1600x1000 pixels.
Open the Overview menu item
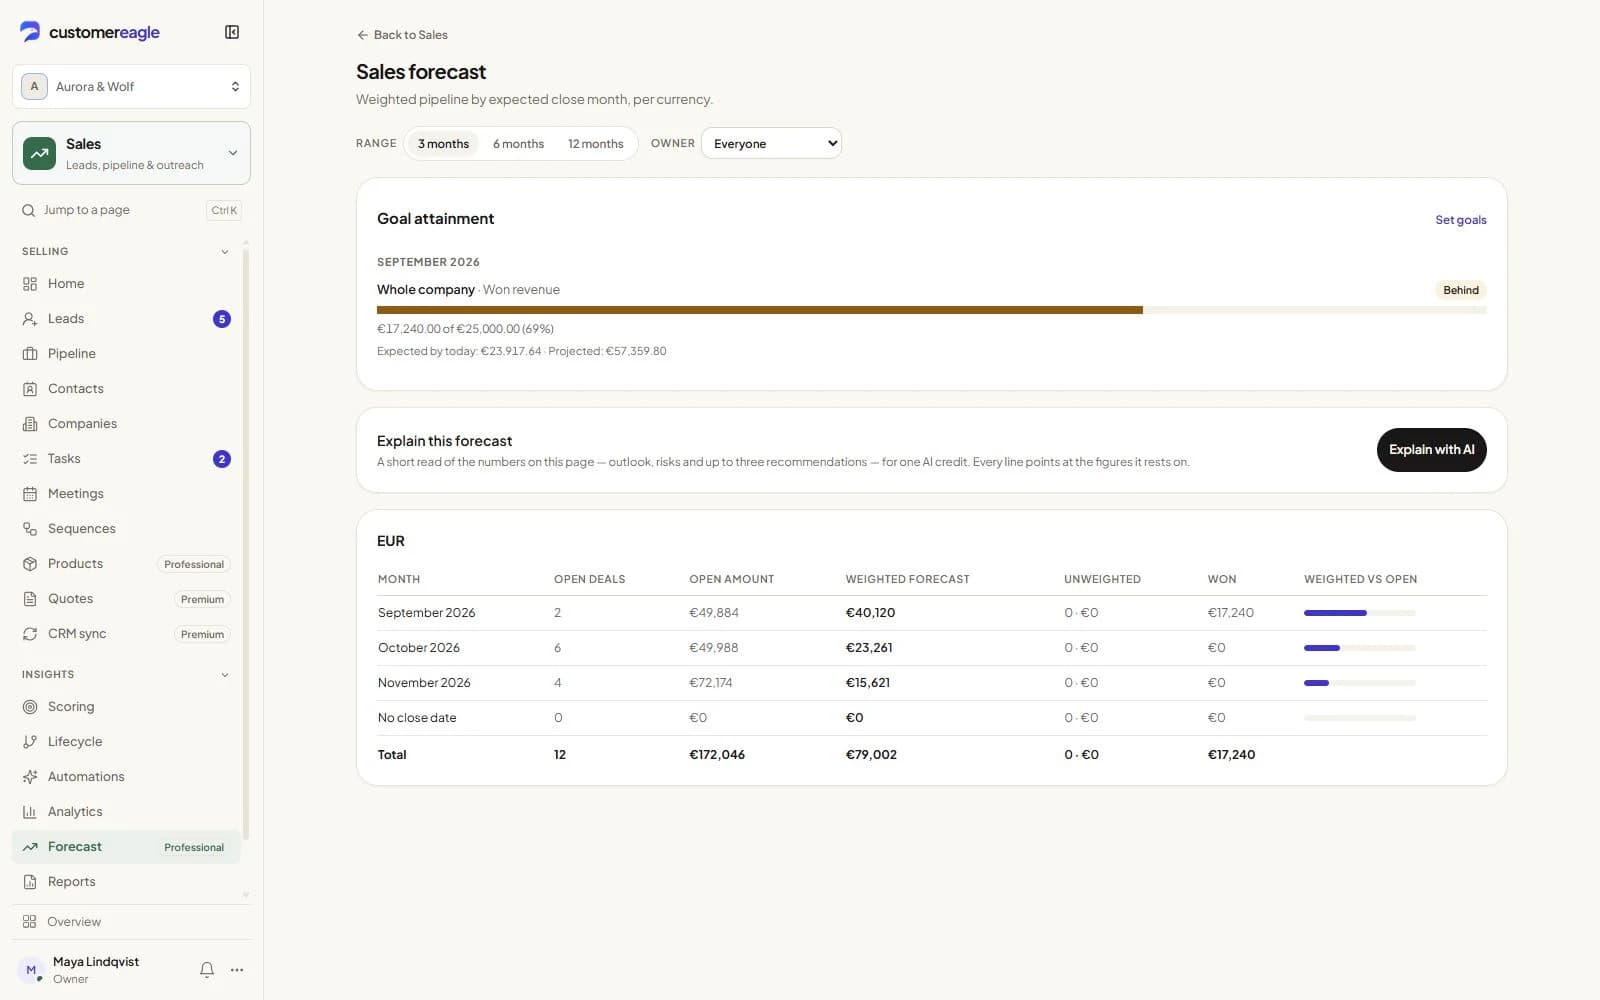click(131, 922)
